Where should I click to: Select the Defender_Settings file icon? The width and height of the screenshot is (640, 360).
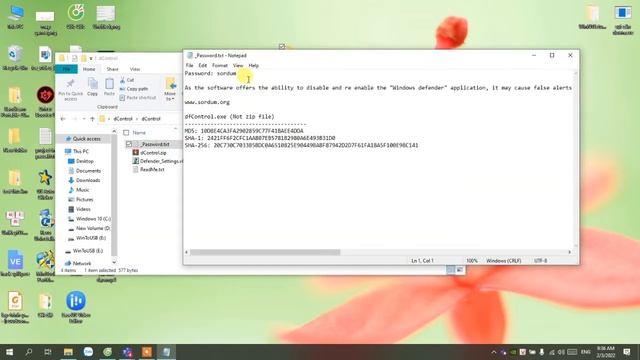coord(136,161)
